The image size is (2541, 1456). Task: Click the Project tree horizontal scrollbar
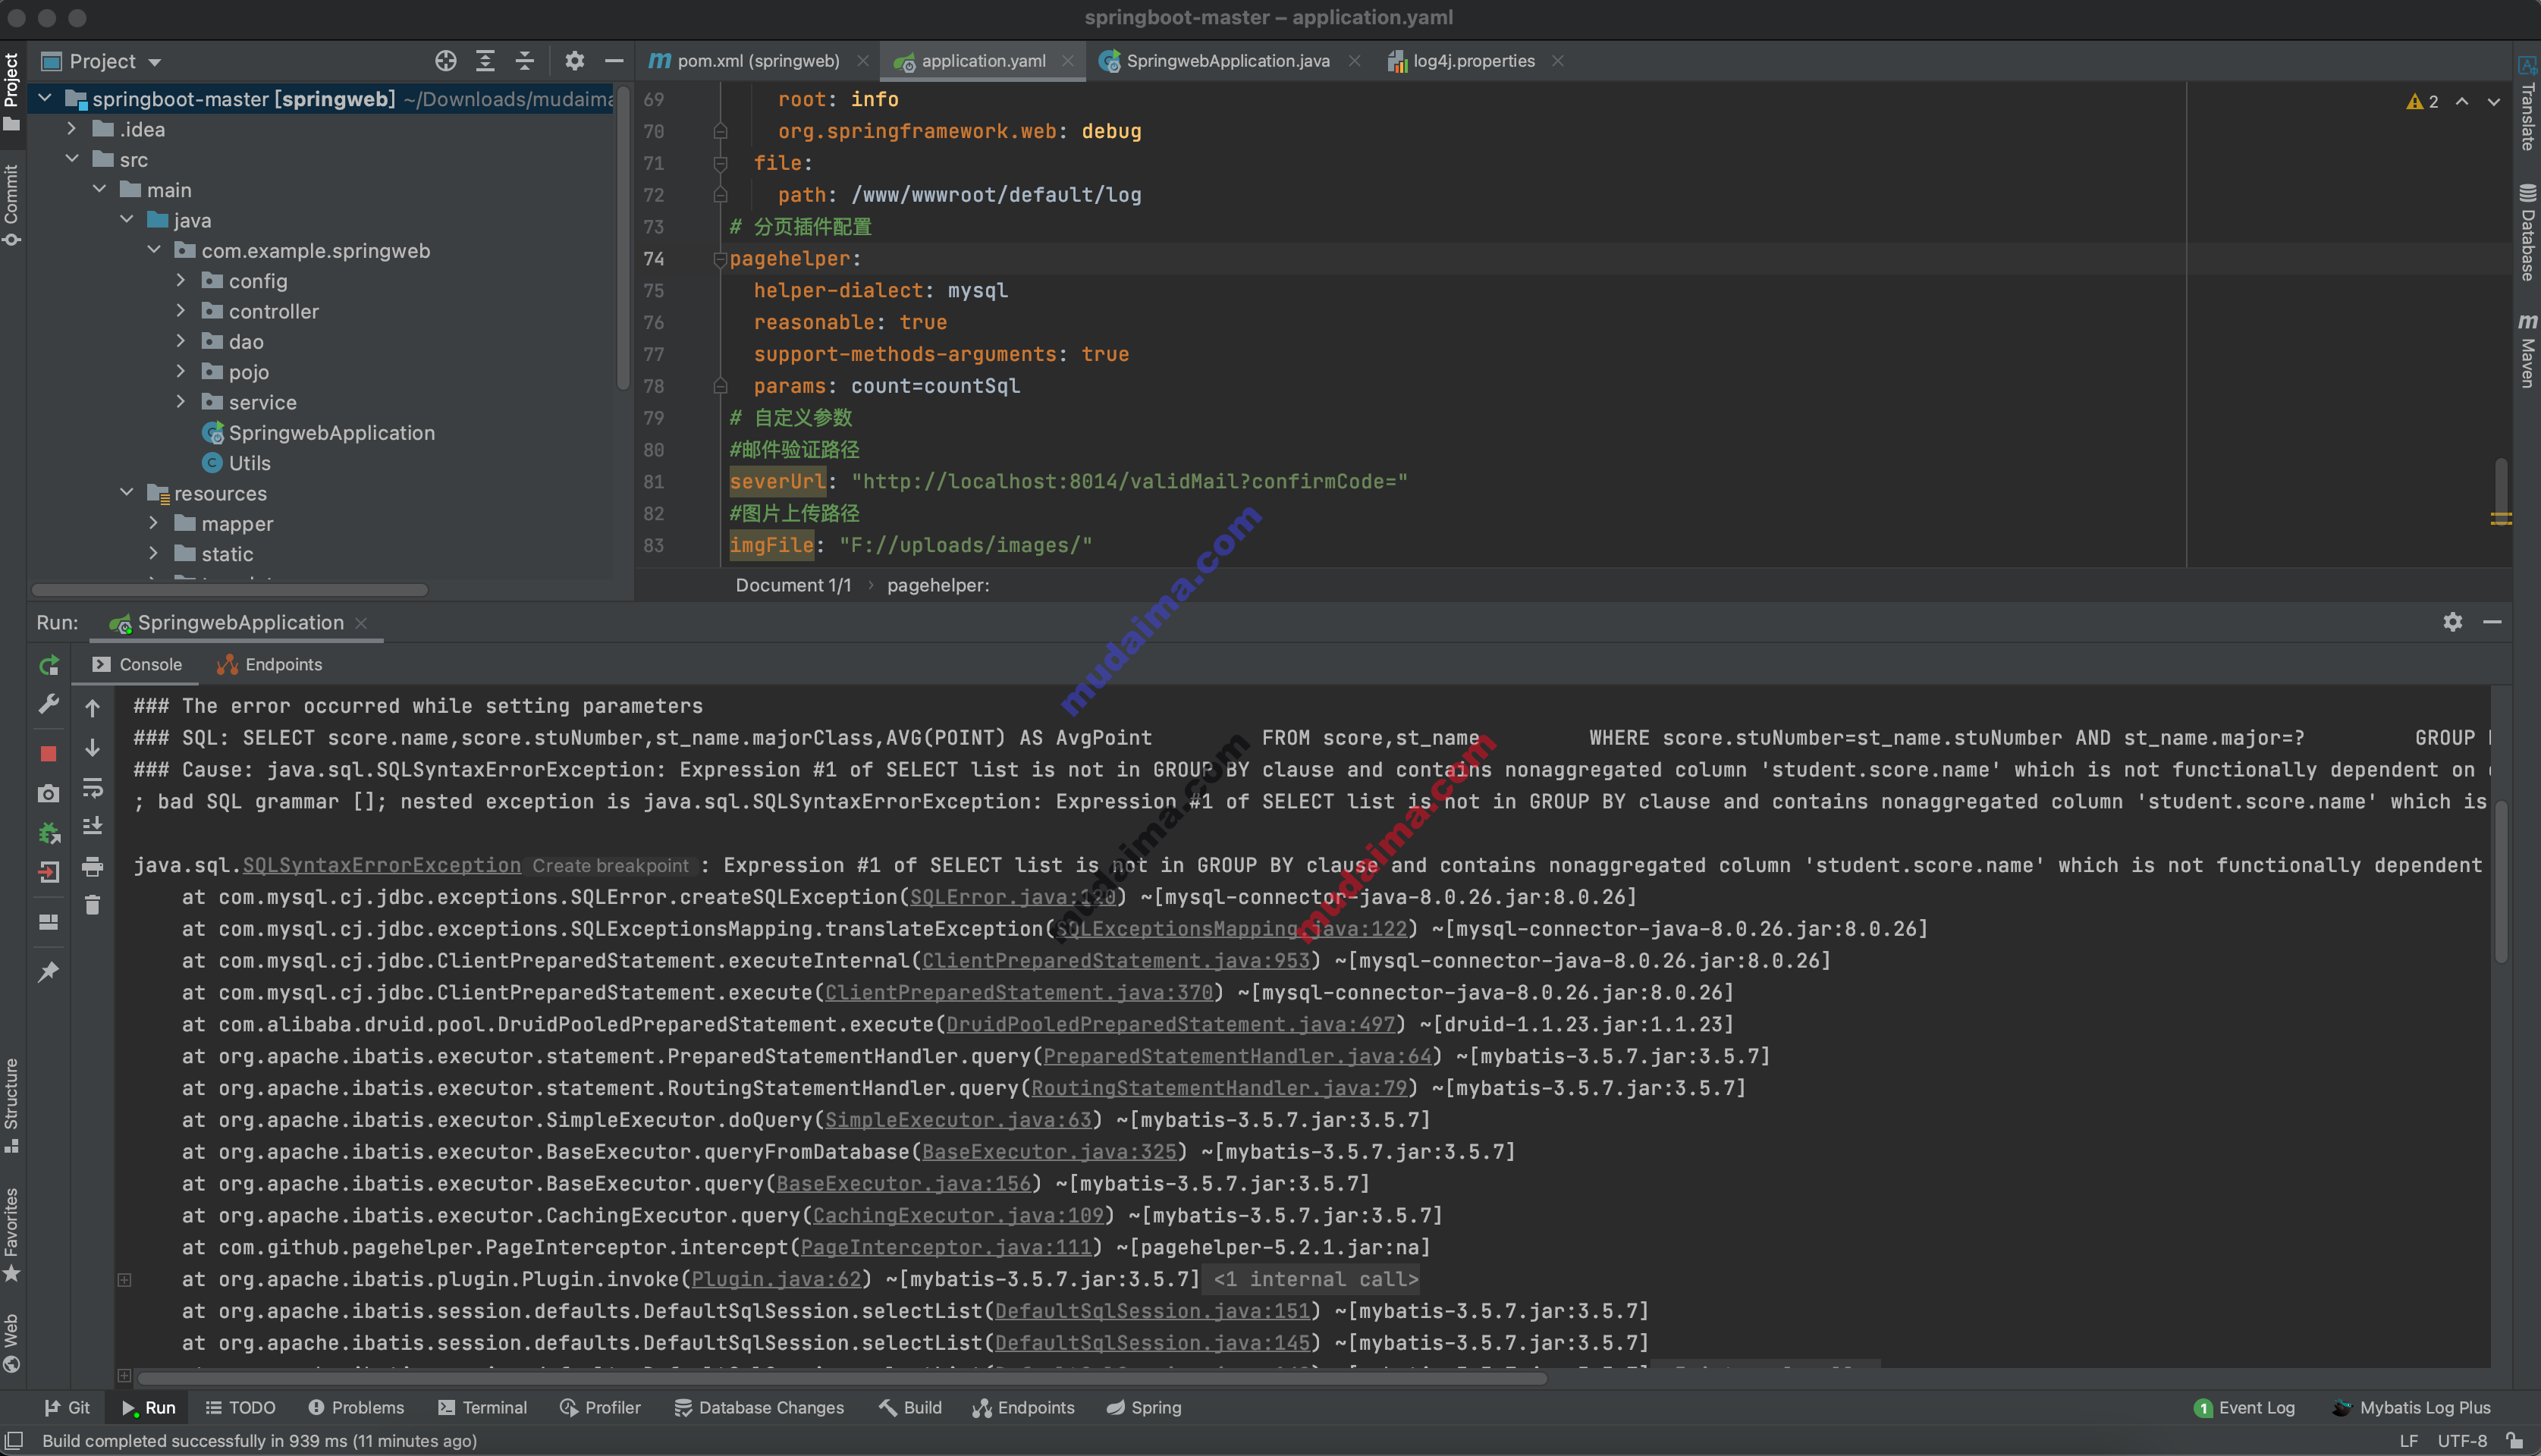click(x=230, y=590)
